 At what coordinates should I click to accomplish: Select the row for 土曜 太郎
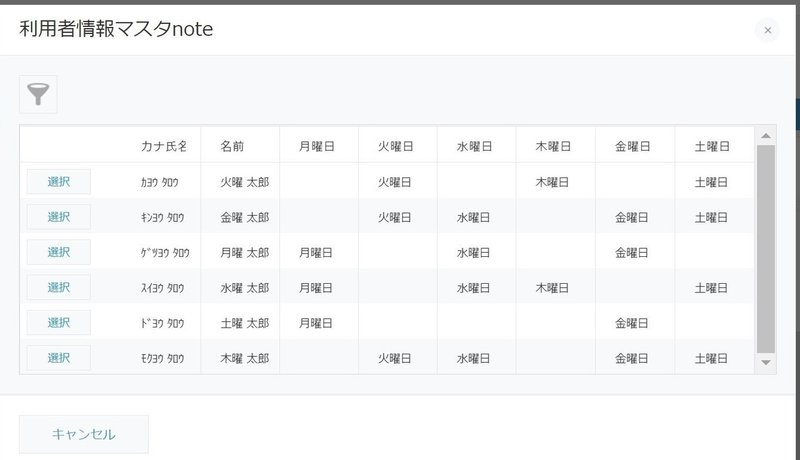(x=58, y=322)
